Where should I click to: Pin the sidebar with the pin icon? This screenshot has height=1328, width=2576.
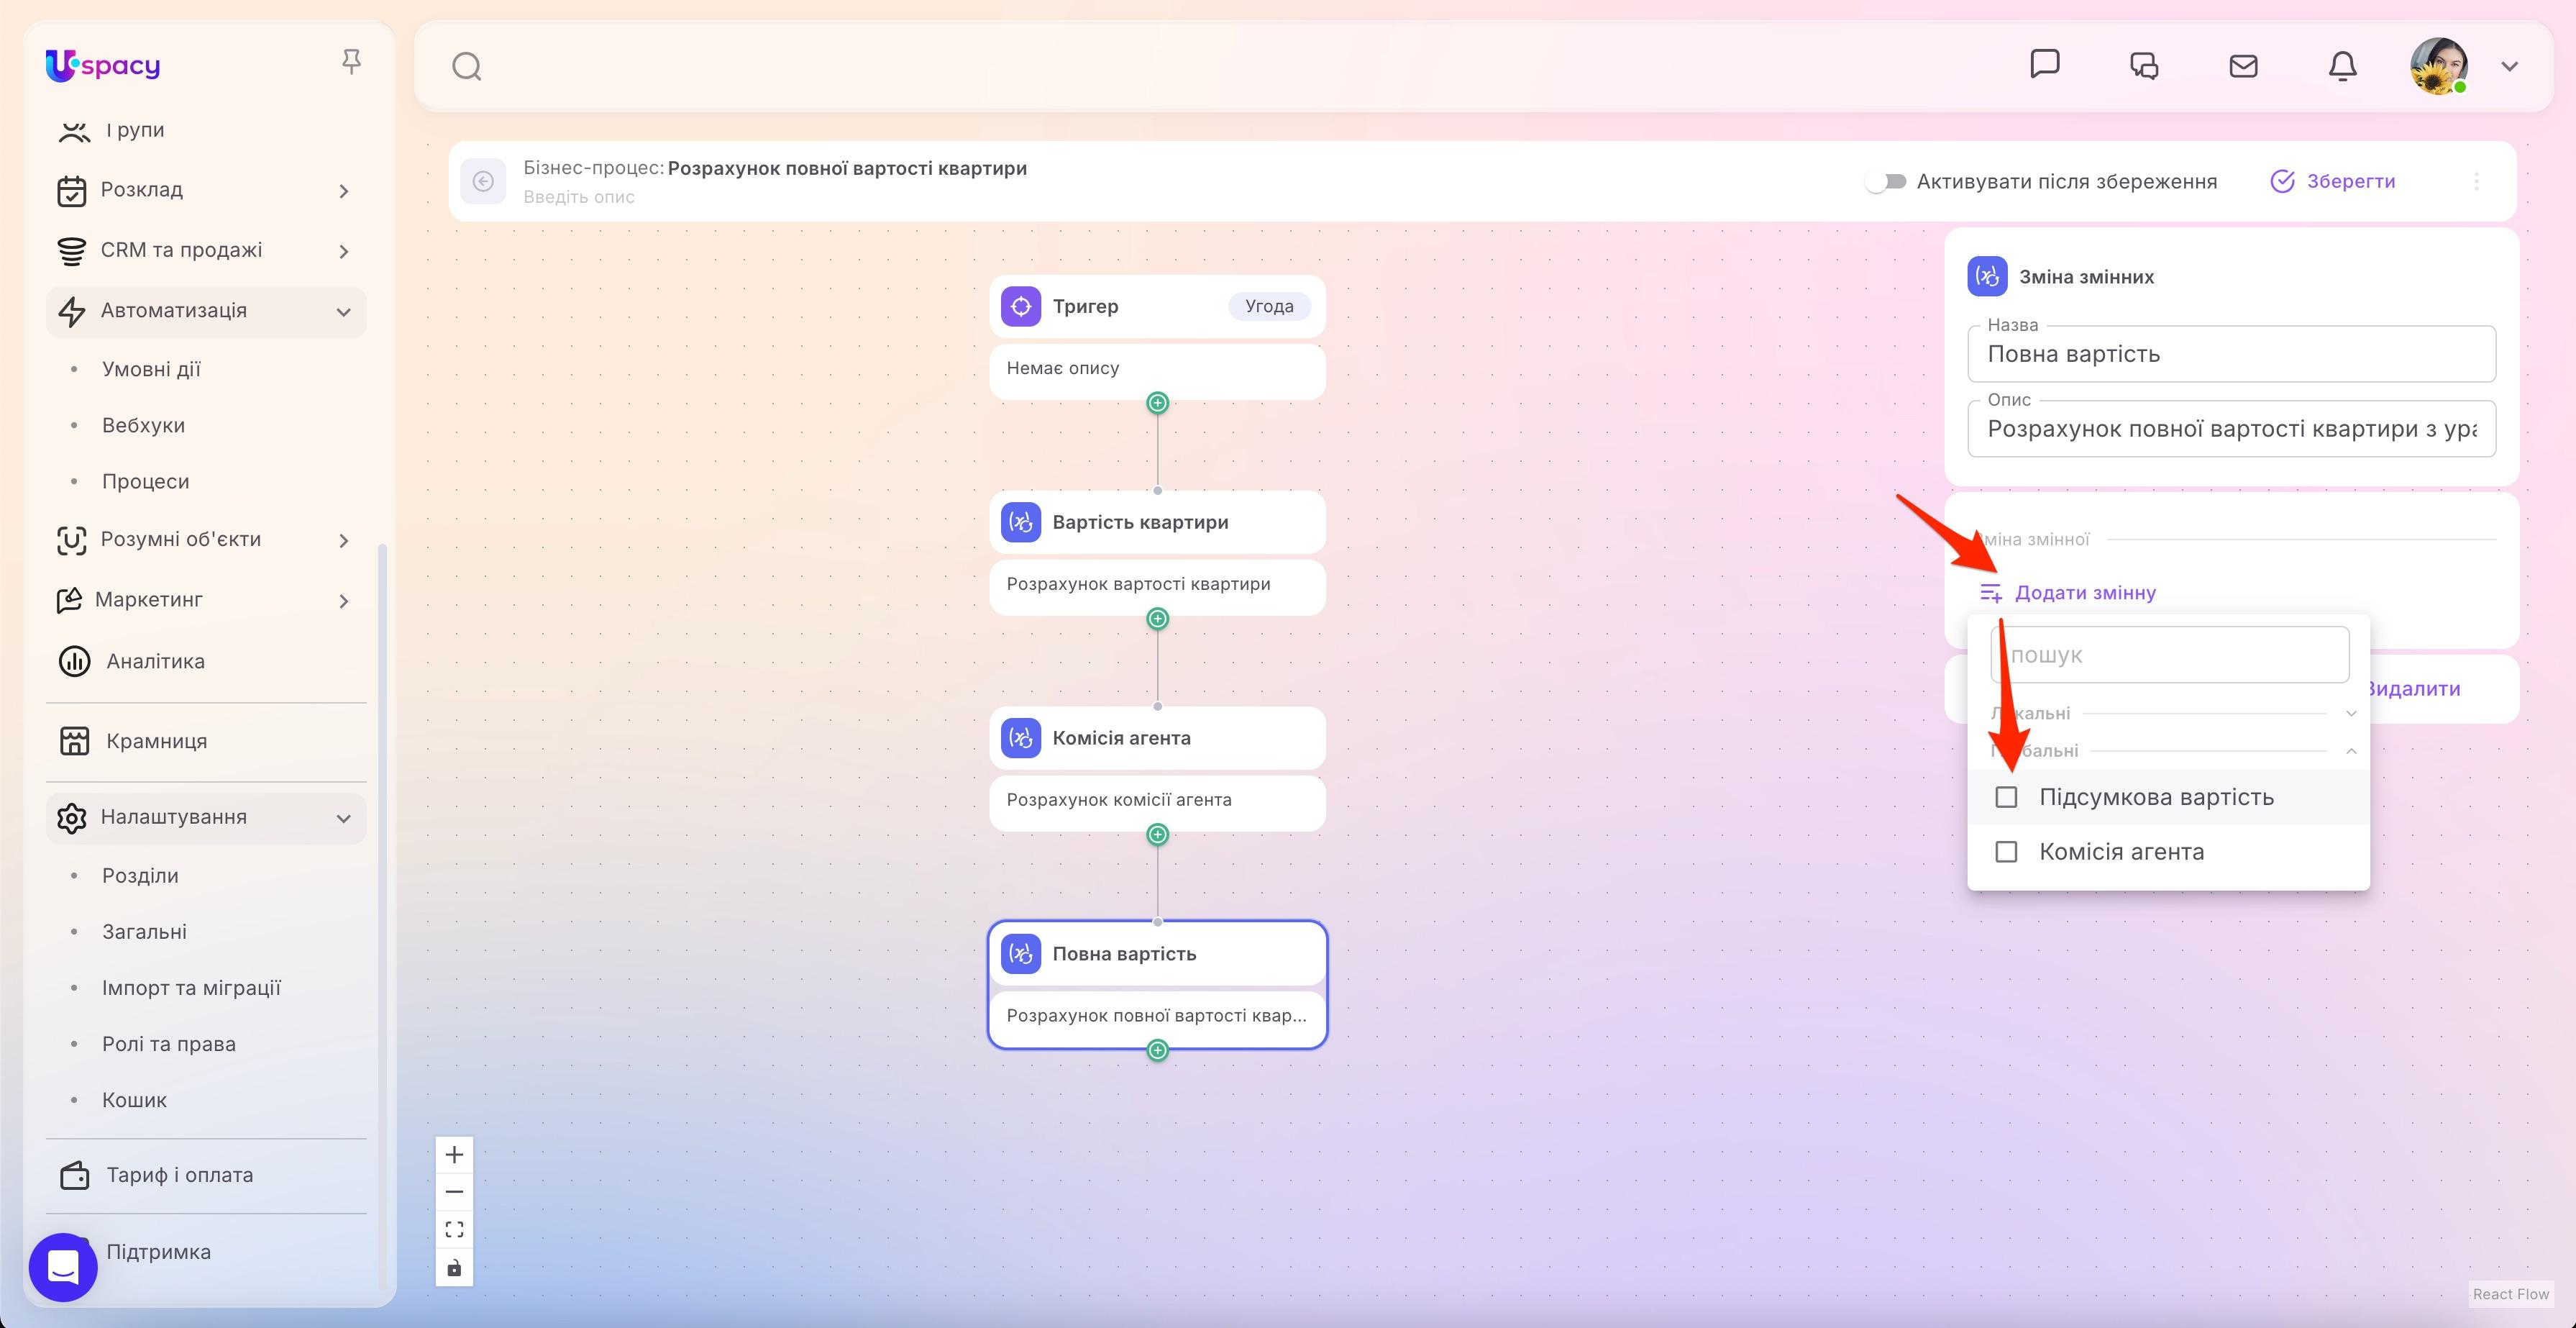pyautogui.click(x=351, y=62)
